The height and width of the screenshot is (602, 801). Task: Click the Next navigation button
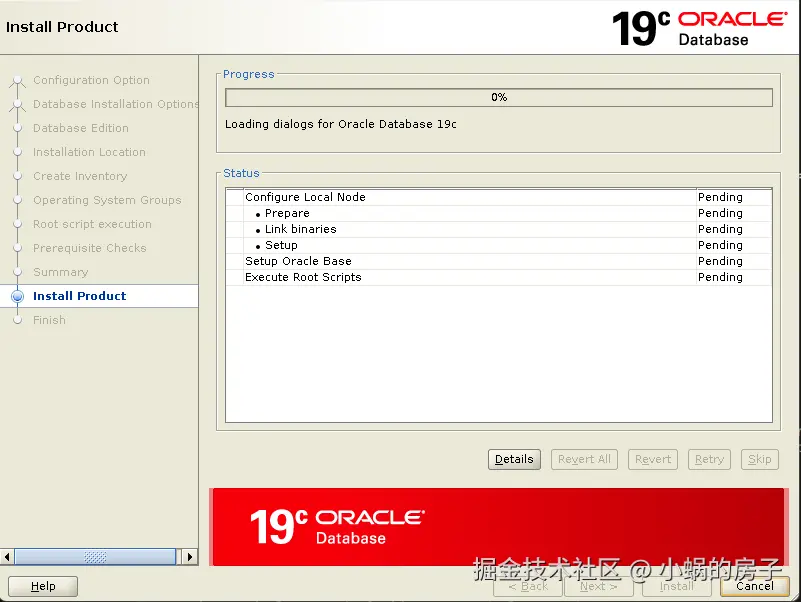(x=598, y=586)
